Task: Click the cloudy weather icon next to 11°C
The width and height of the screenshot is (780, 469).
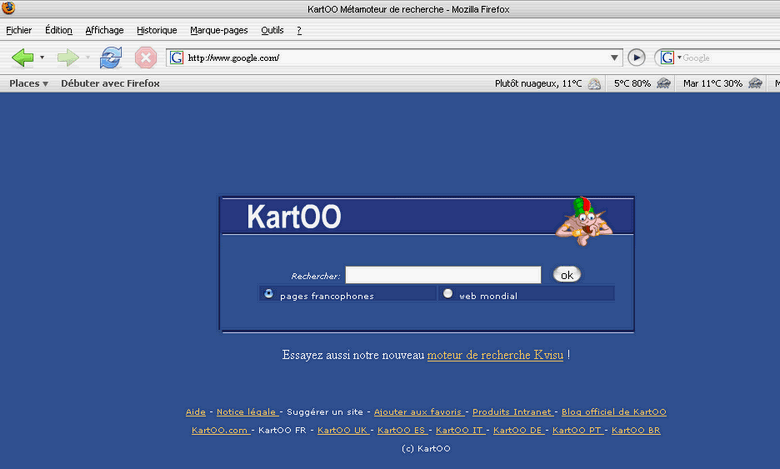Action: tap(594, 84)
